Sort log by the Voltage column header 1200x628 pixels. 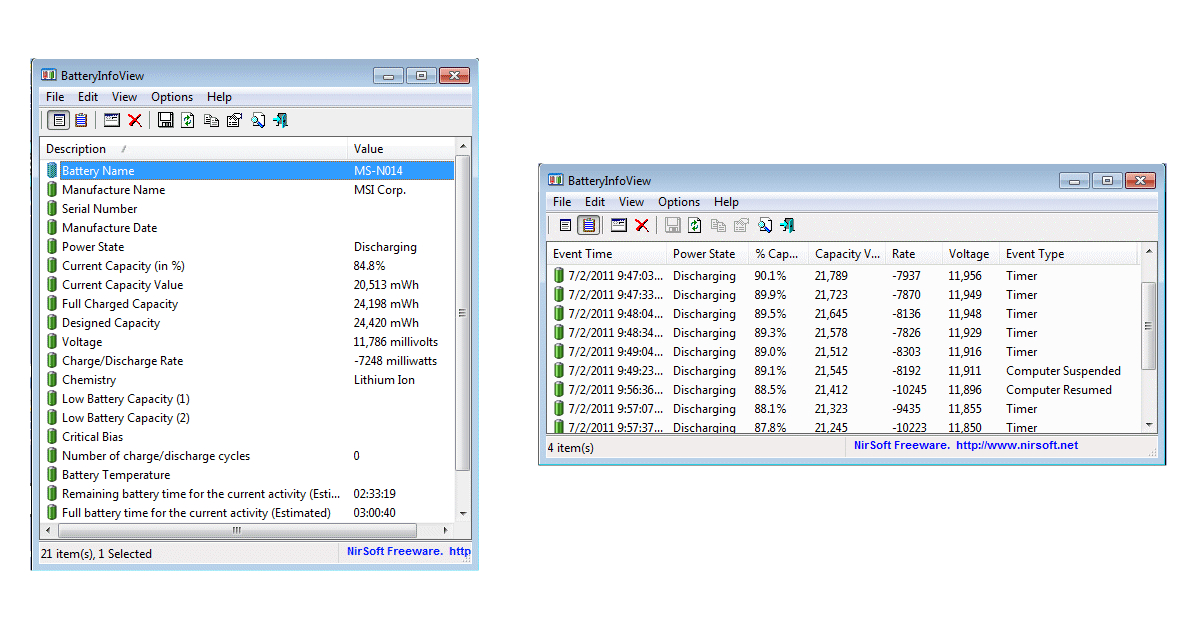pos(968,254)
